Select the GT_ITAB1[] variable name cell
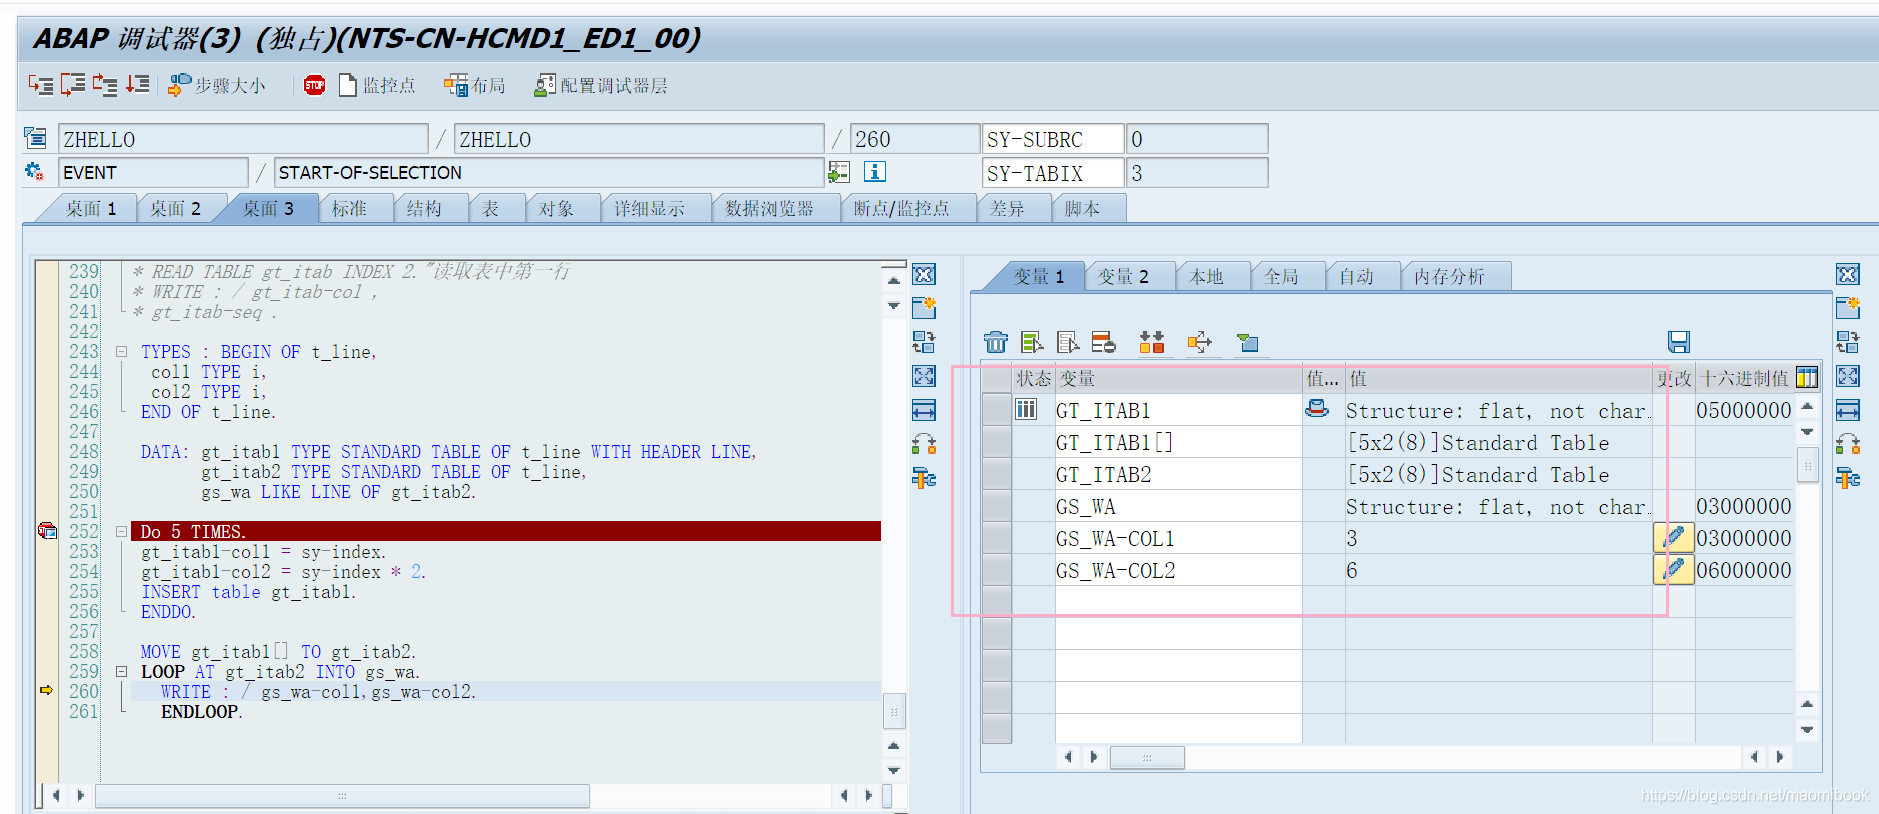The width and height of the screenshot is (1879, 814). tap(1178, 442)
